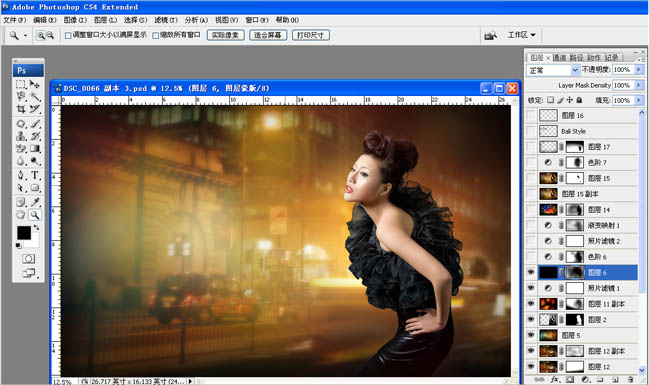Screen dimensions: 650x385
Task: Open the opacity slider arrow
Action: click(639, 70)
